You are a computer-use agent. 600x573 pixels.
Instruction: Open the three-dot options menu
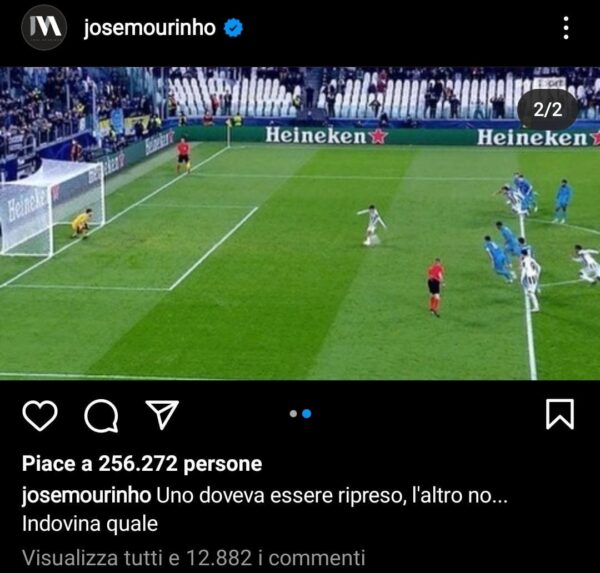point(566,28)
